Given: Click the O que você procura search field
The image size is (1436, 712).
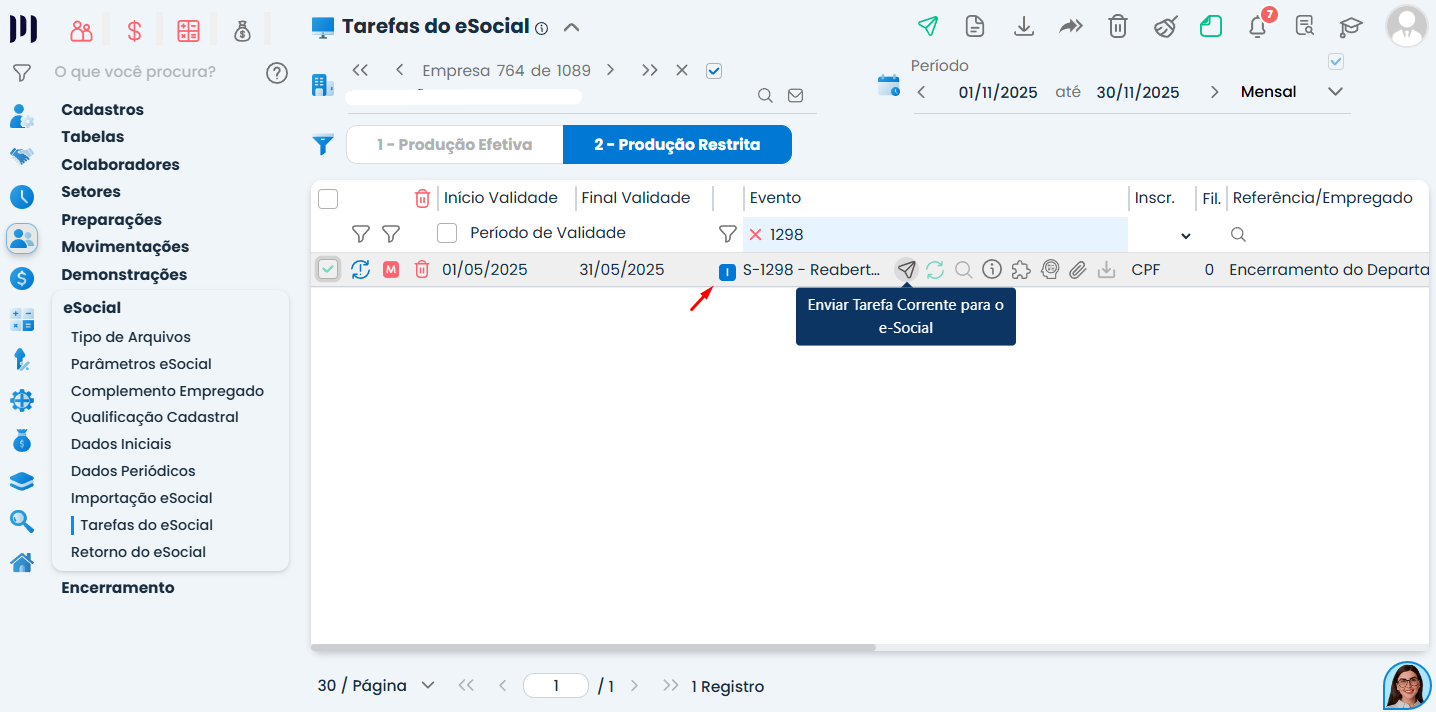Looking at the screenshot, I should pyautogui.click(x=135, y=72).
